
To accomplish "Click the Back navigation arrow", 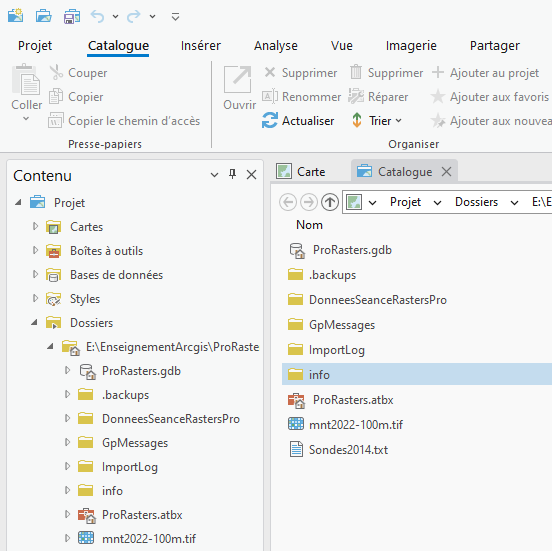I will [288, 202].
